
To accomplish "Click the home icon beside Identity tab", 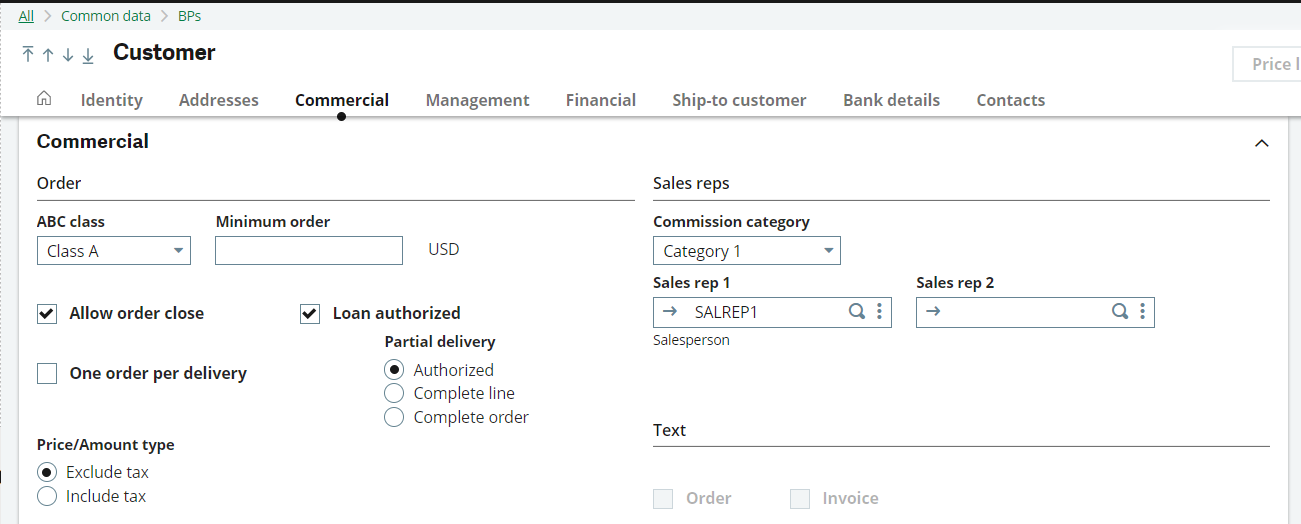I will point(44,99).
